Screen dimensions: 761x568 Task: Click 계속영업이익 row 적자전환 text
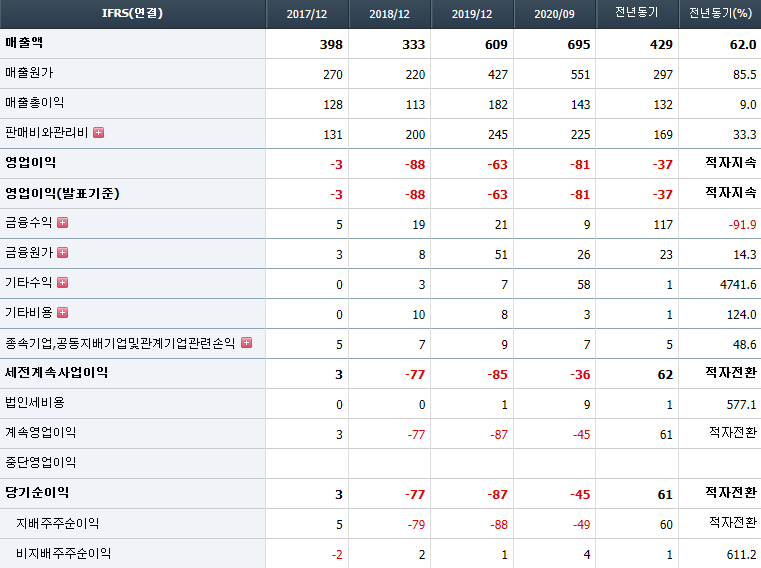point(733,432)
